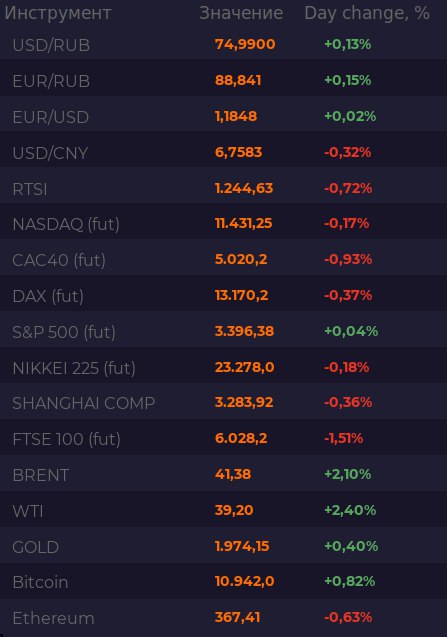Select the USD/CNY row
Viewport: 447px width, 637px height.
pos(224,152)
